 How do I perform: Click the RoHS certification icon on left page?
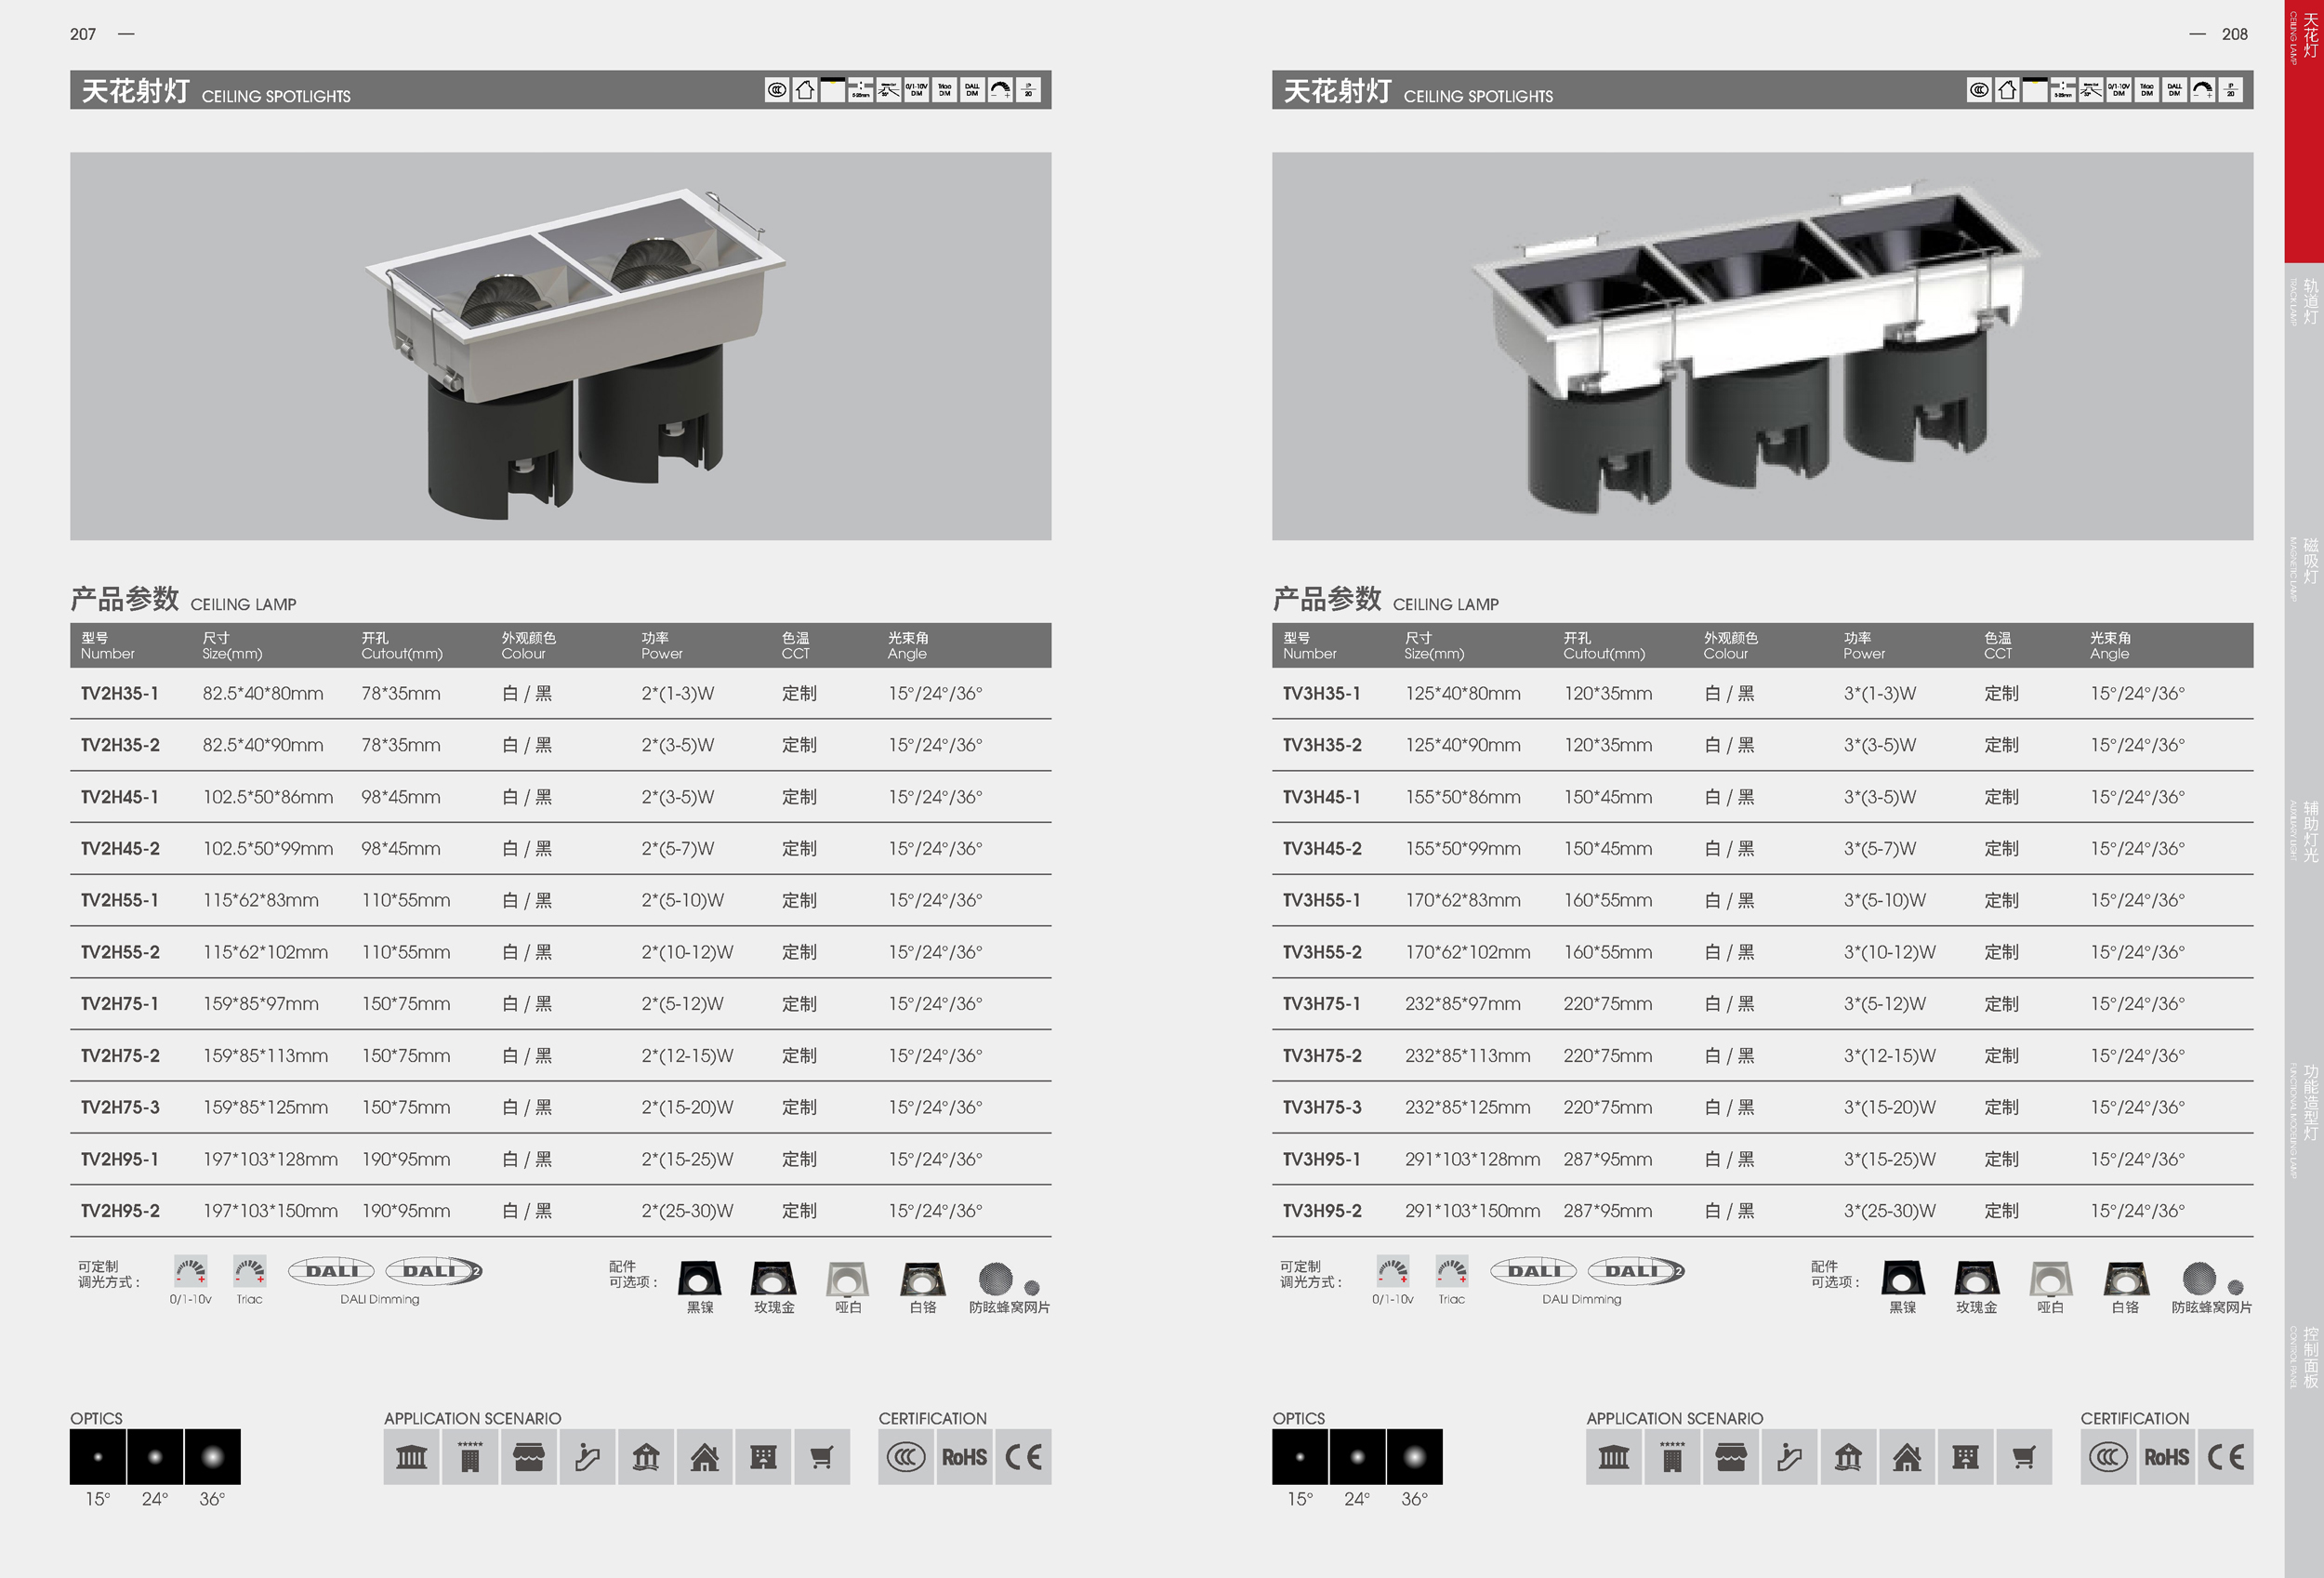click(964, 1457)
